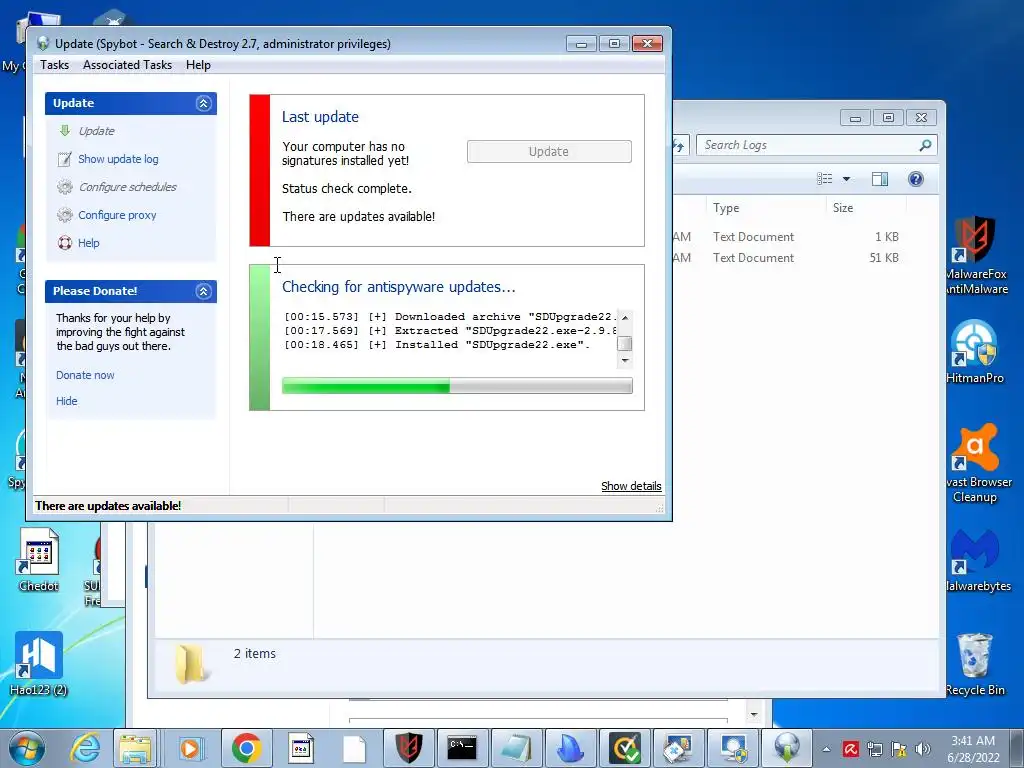This screenshot has height=768, width=1024.
Task: Click the lifebuoy Help icon in sidebar
Action: pos(65,243)
